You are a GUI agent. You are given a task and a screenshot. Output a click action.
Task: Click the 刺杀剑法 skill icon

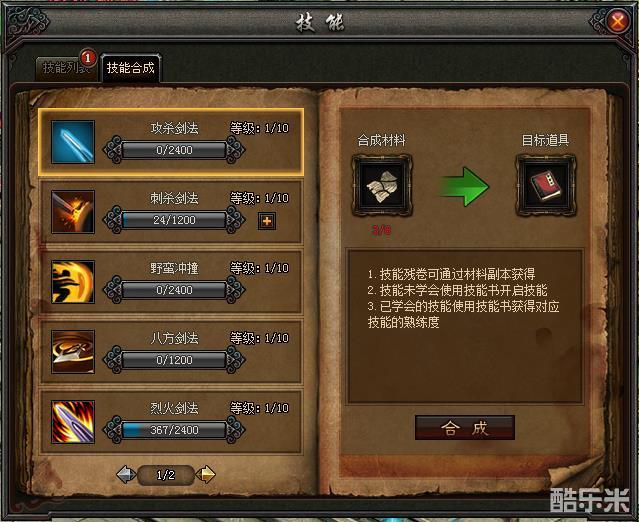73,212
